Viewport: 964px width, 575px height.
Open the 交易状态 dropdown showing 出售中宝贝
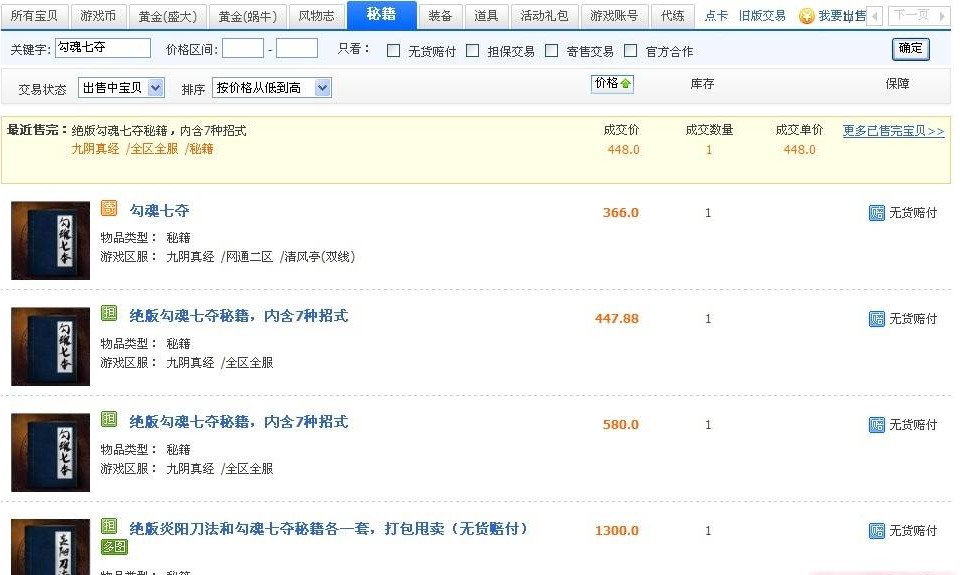click(x=121, y=88)
